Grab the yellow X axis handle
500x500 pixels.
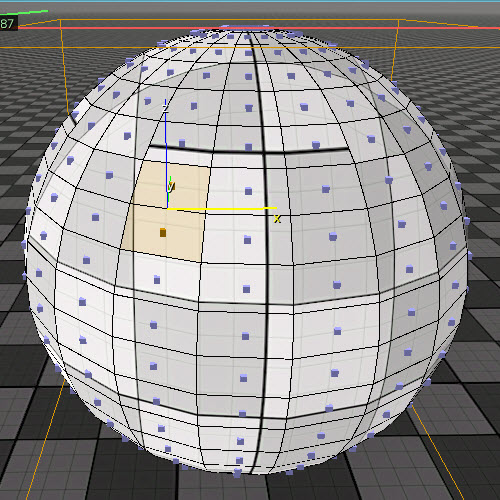[x=222, y=209]
